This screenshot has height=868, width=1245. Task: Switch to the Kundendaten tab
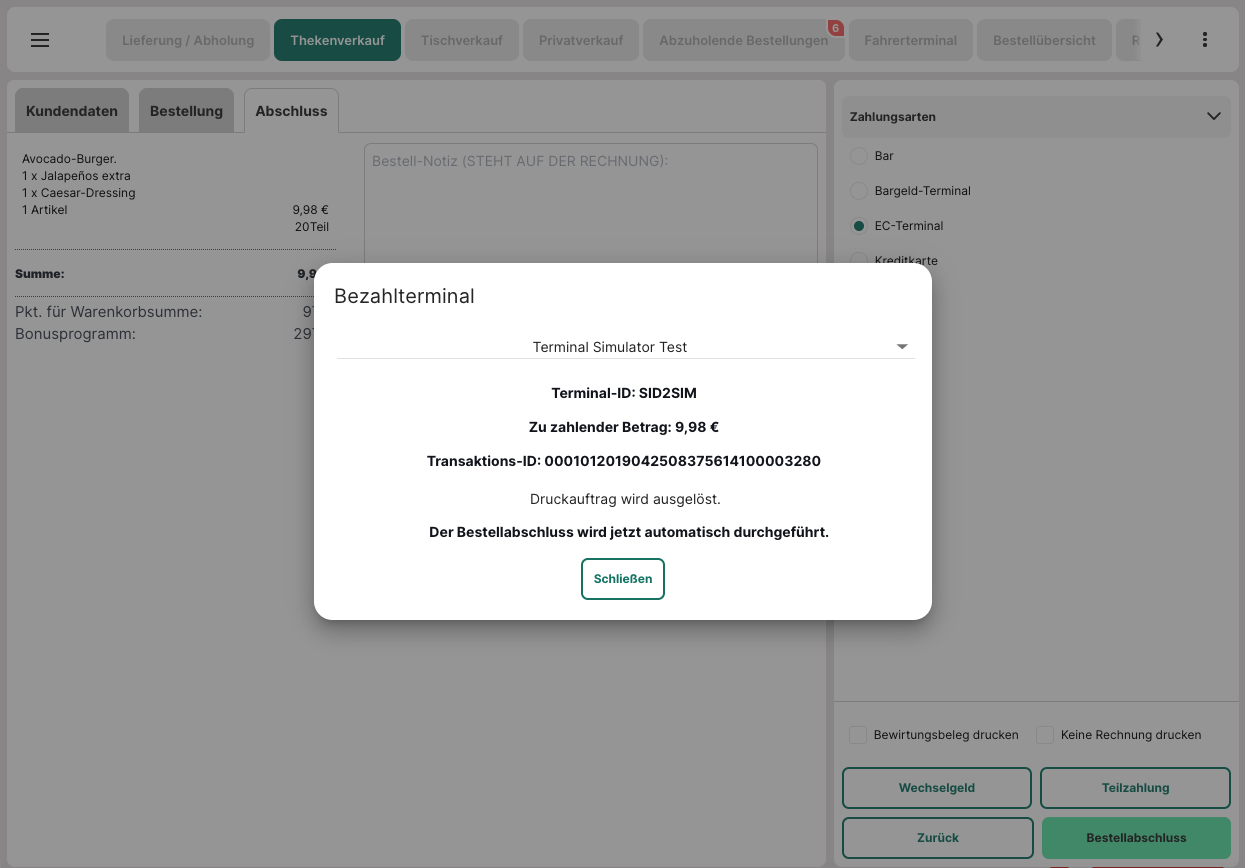[x=72, y=111]
